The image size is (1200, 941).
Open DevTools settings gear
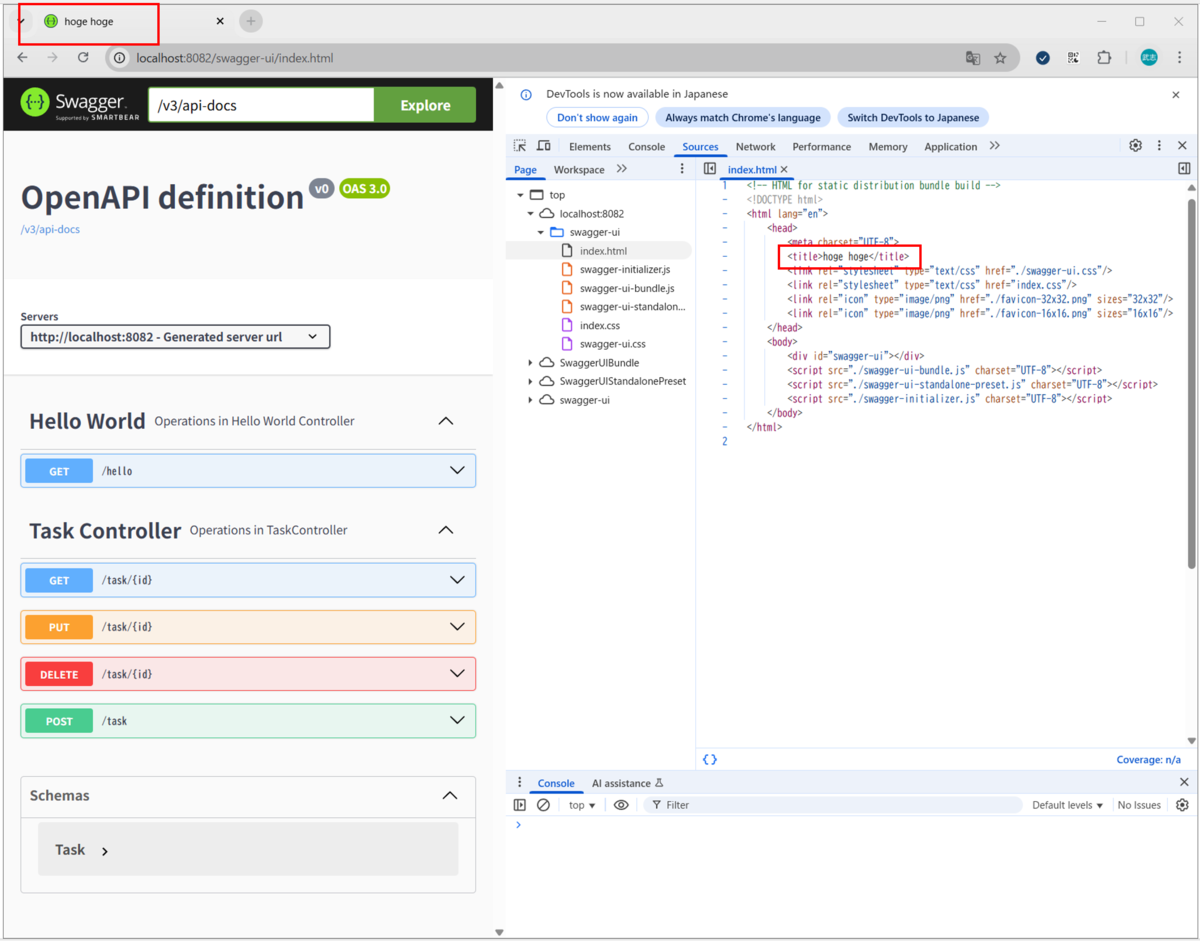[1135, 146]
